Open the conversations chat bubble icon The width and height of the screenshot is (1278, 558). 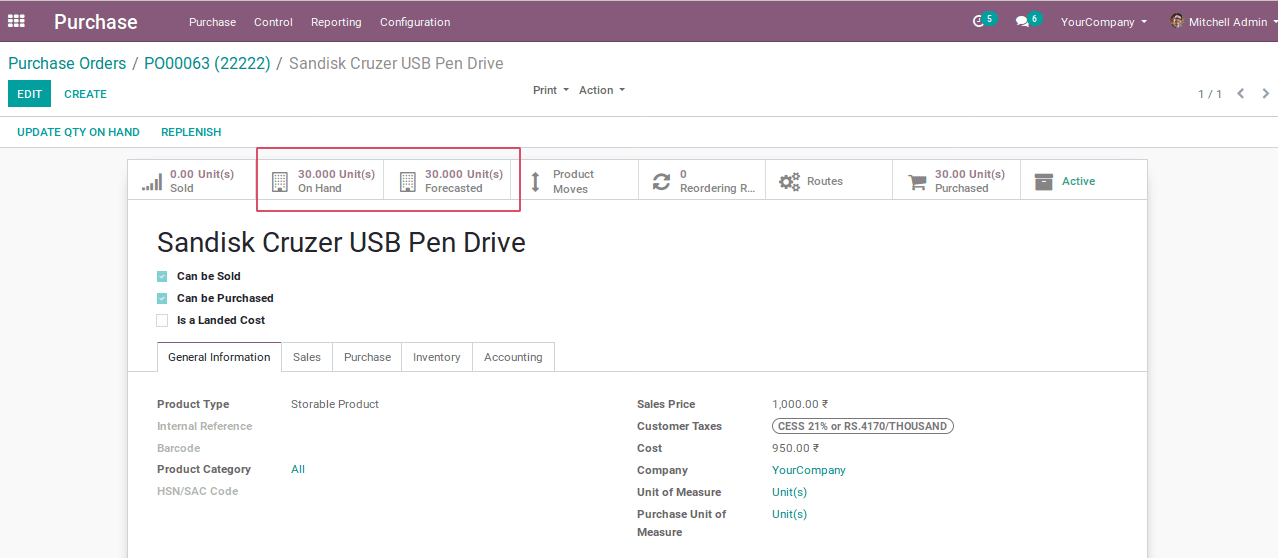pos(1022,21)
